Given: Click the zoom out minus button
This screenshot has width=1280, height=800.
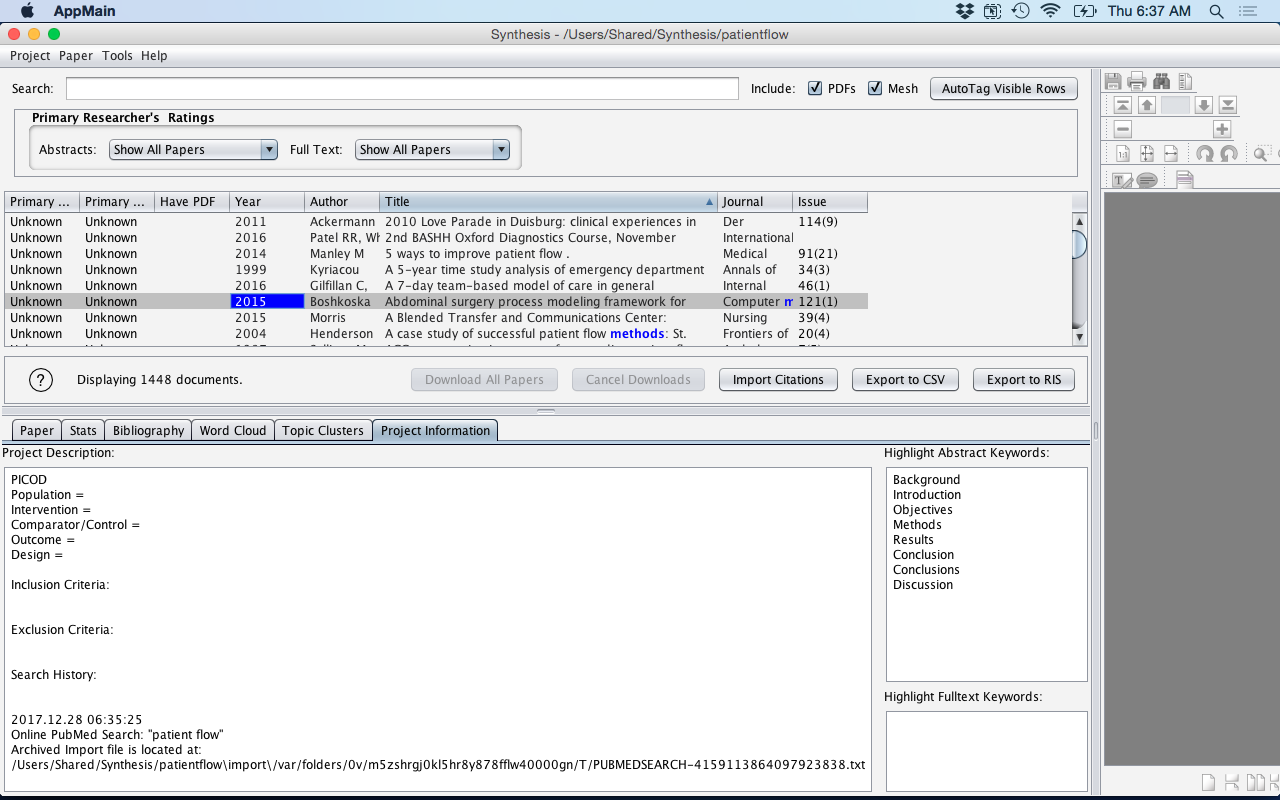Looking at the screenshot, I should click(x=1123, y=129).
